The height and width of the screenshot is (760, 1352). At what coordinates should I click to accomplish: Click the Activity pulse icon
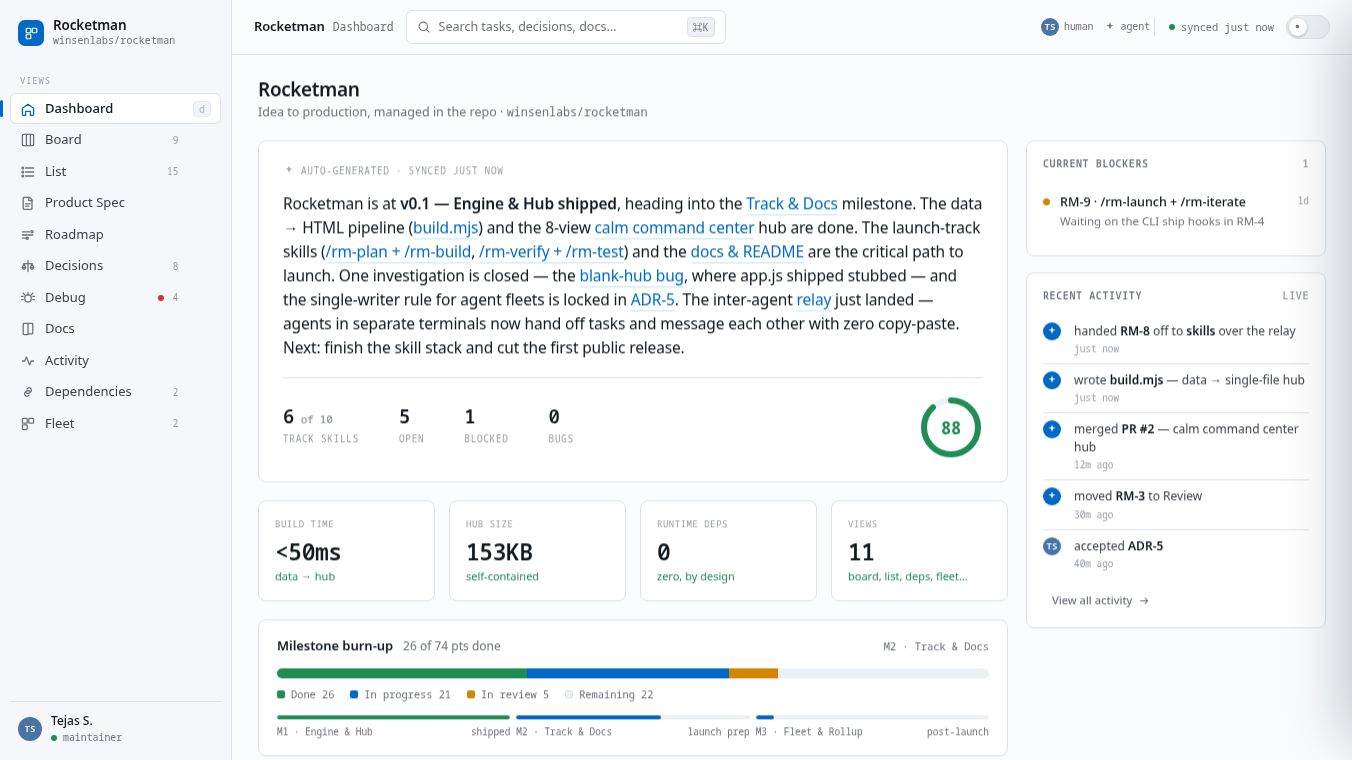(28, 361)
